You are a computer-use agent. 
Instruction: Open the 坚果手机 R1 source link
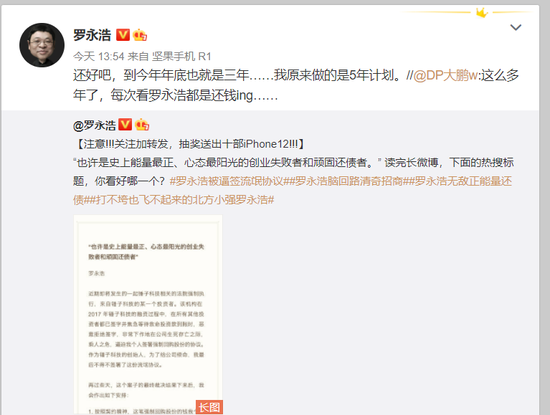coord(181,56)
